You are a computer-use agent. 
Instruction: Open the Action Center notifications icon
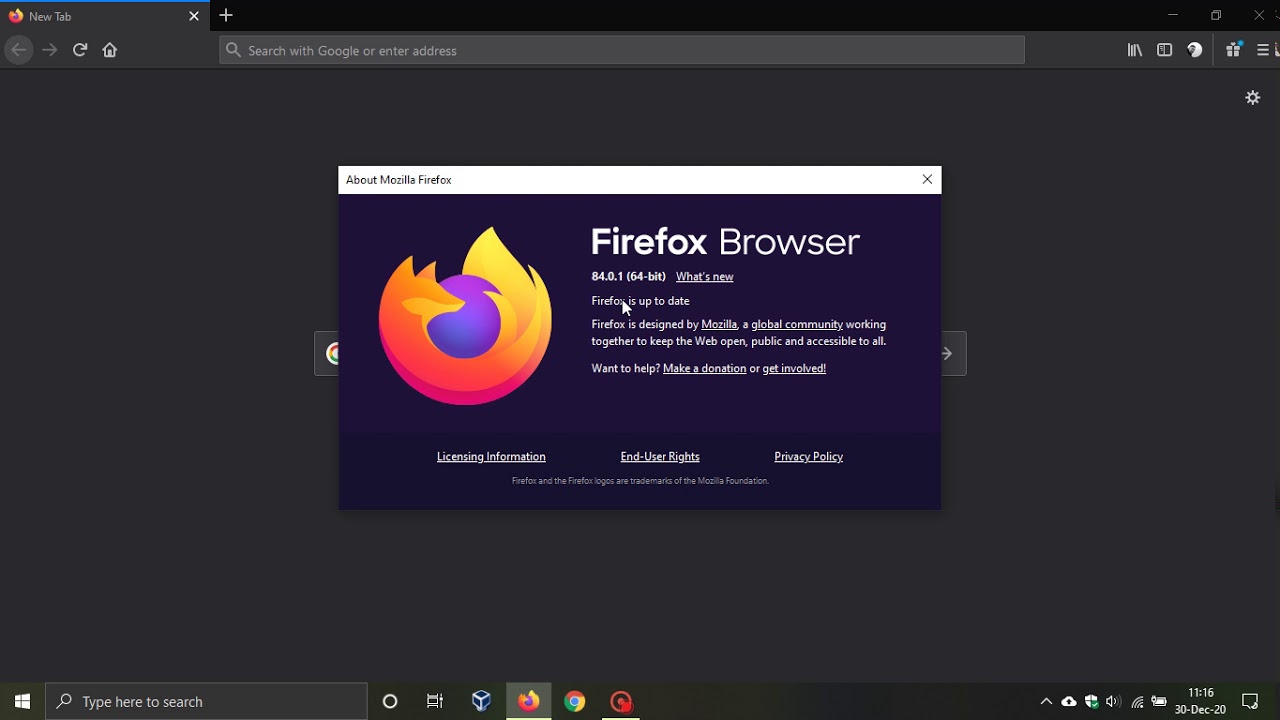[x=1250, y=701]
